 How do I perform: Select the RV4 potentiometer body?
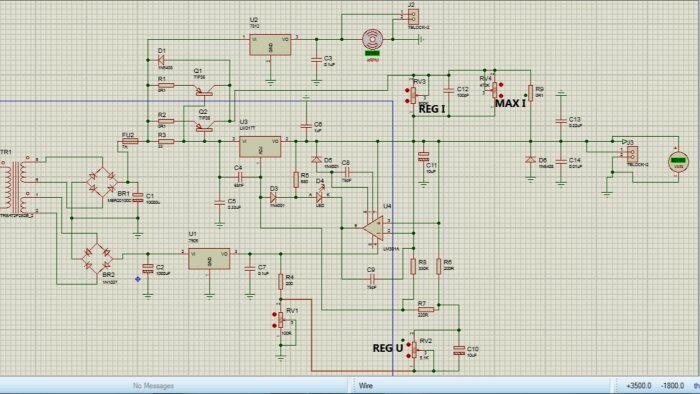(495, 90)
